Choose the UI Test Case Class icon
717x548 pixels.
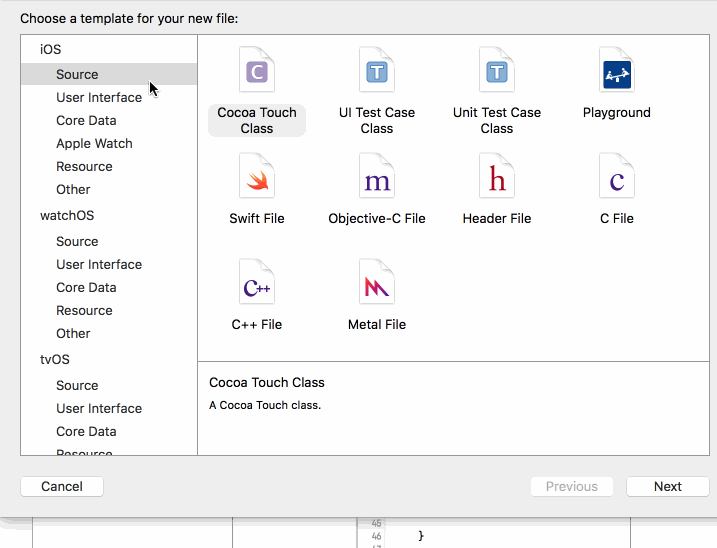(x=377, y=71)
